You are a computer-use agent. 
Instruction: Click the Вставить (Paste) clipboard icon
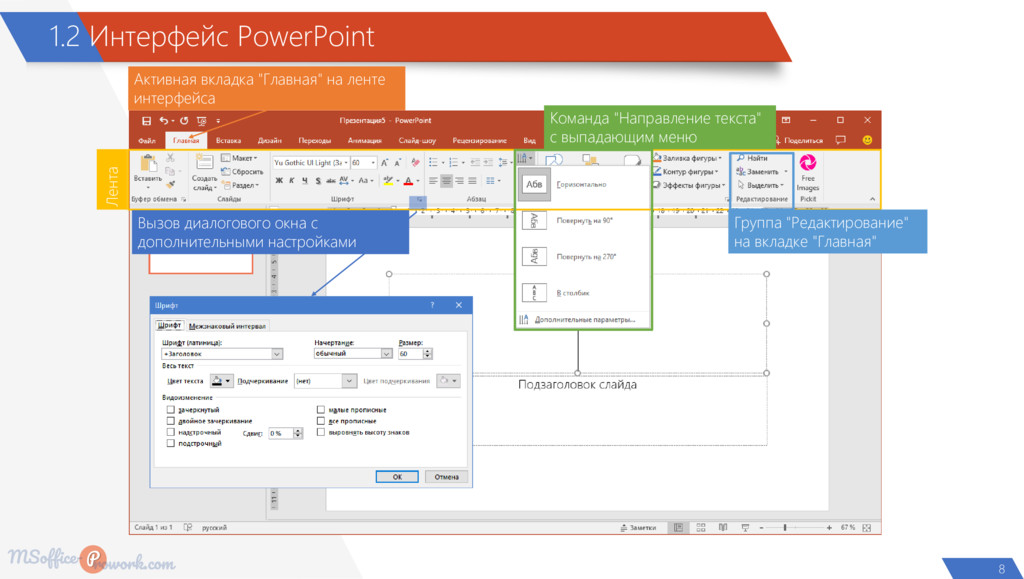click(148, 163)
